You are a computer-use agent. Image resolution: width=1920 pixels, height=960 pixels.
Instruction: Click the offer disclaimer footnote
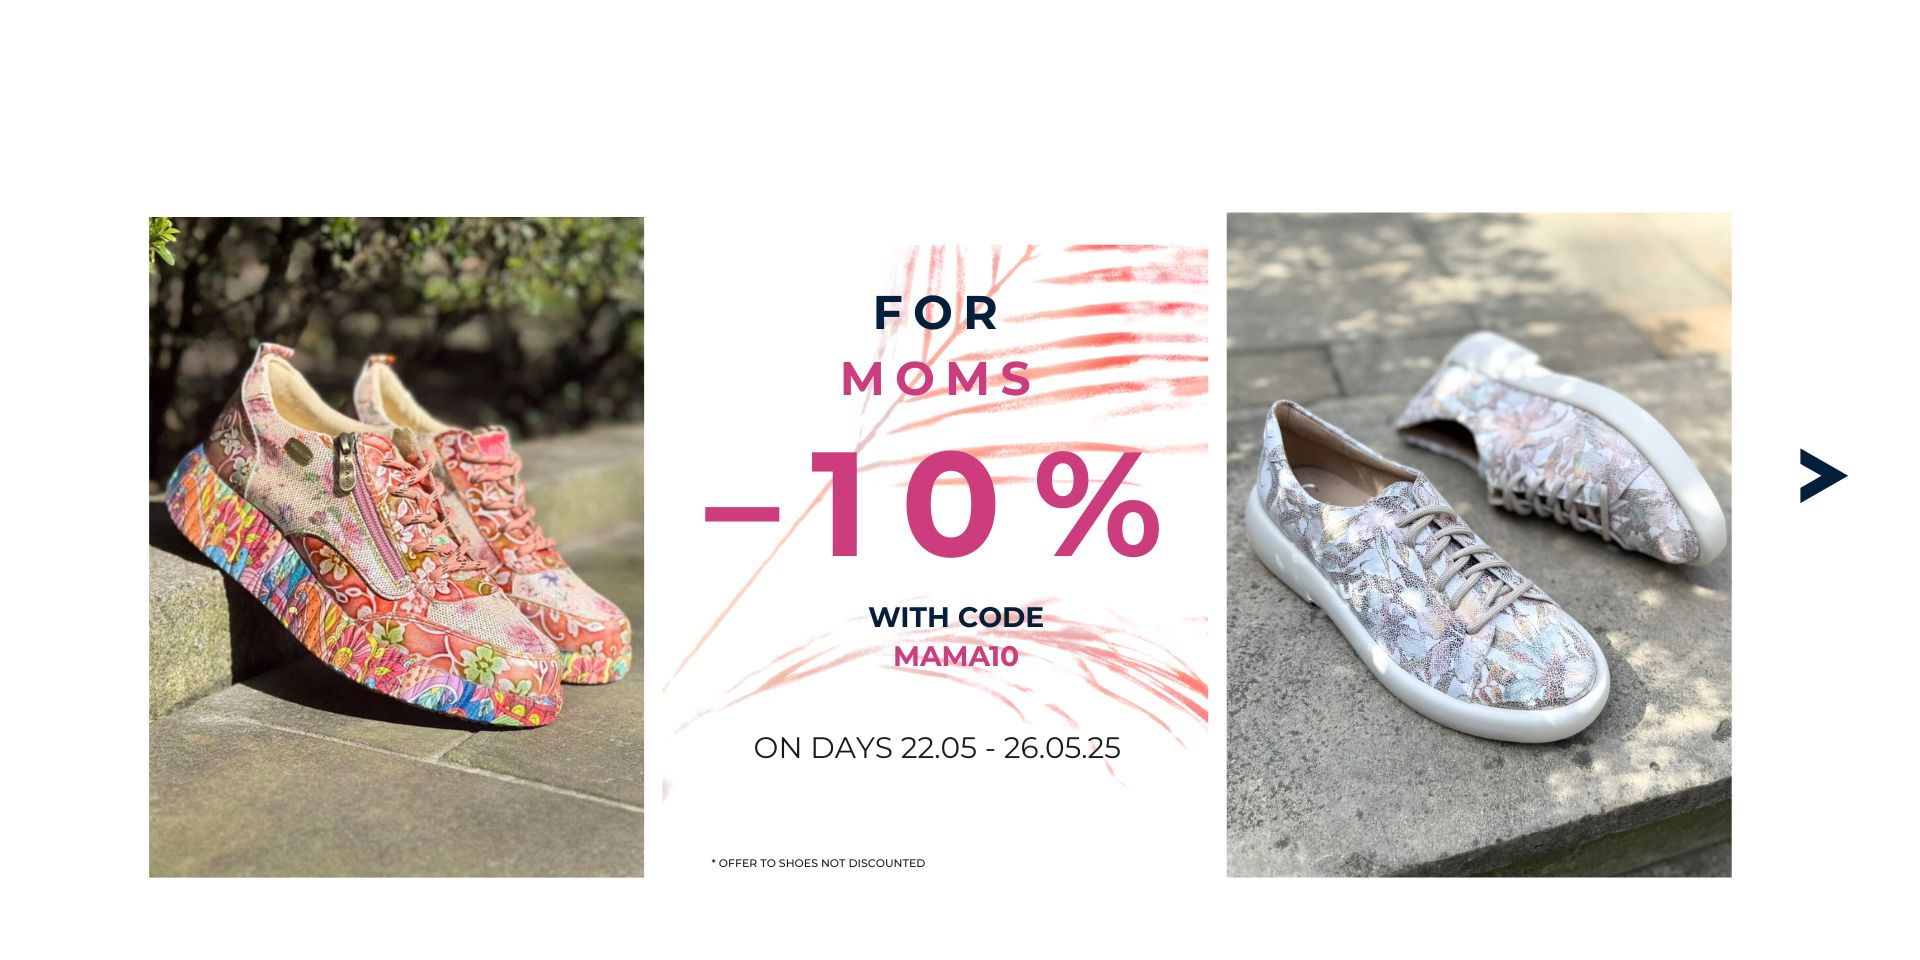tap(818, 863)
